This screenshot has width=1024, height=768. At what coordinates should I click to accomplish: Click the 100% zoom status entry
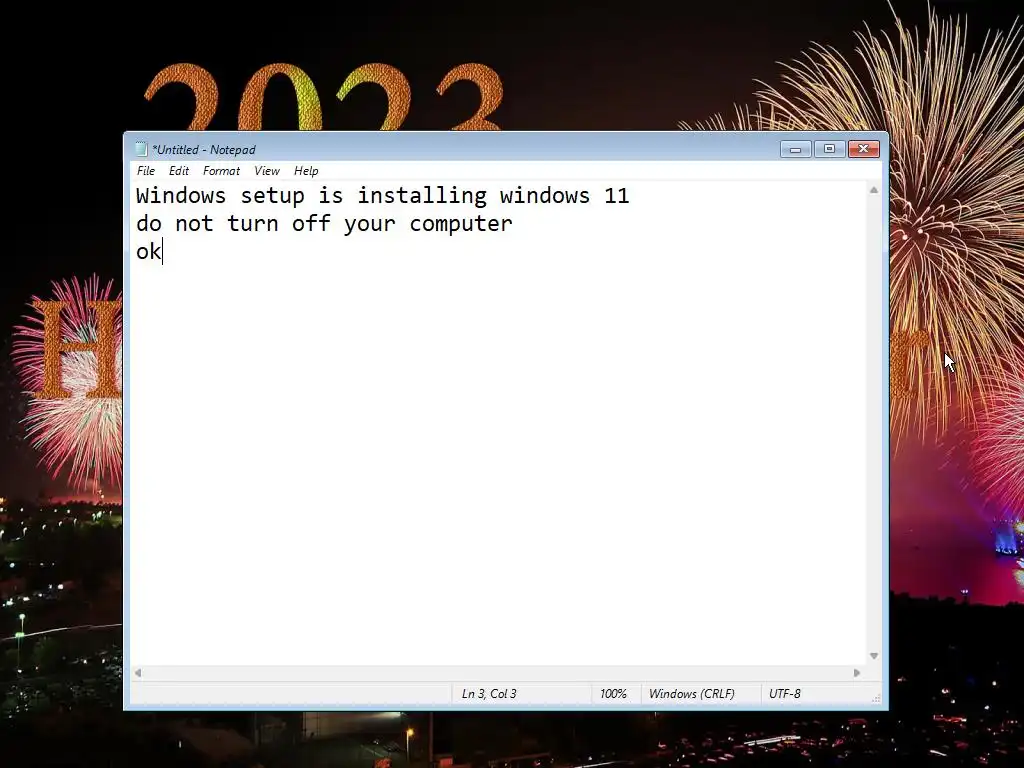[613, 694]
